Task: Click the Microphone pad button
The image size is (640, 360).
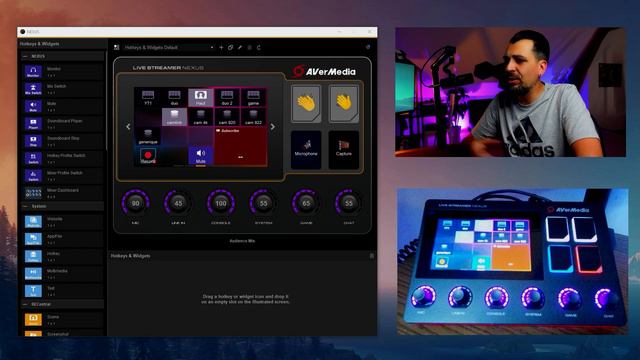Action: click(x=306, y=149)
